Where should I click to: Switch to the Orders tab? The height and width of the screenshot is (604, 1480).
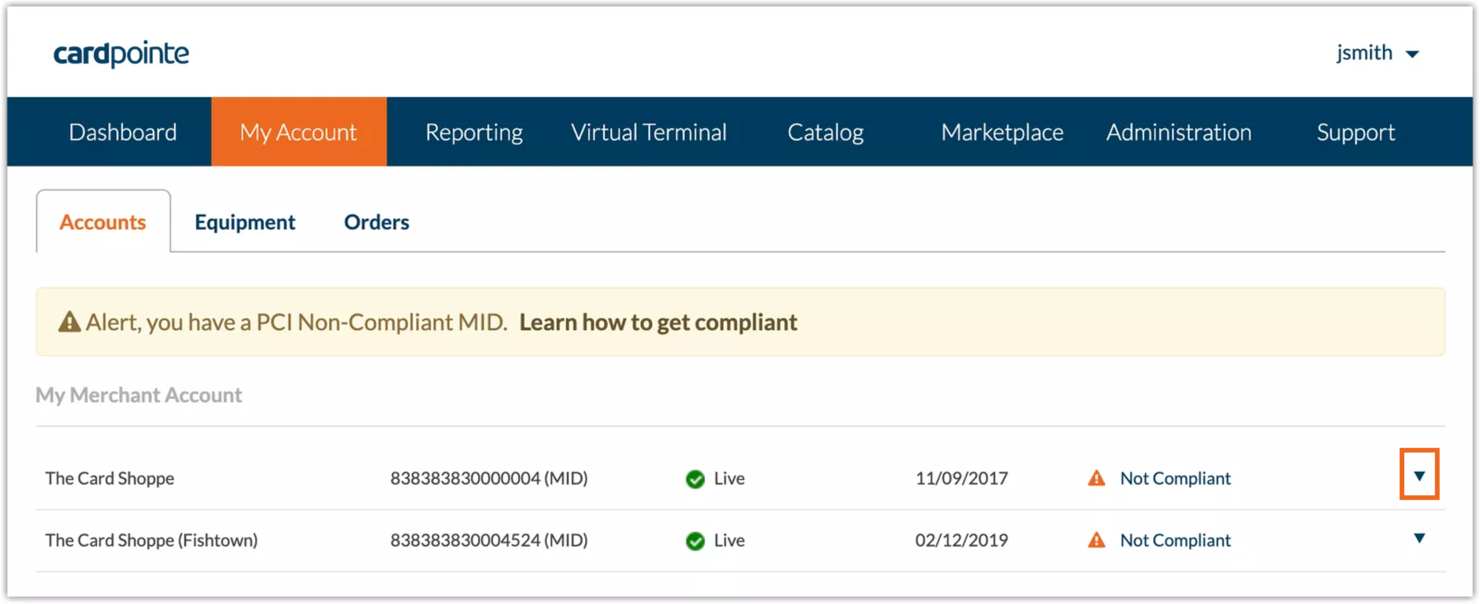[376, 222]
